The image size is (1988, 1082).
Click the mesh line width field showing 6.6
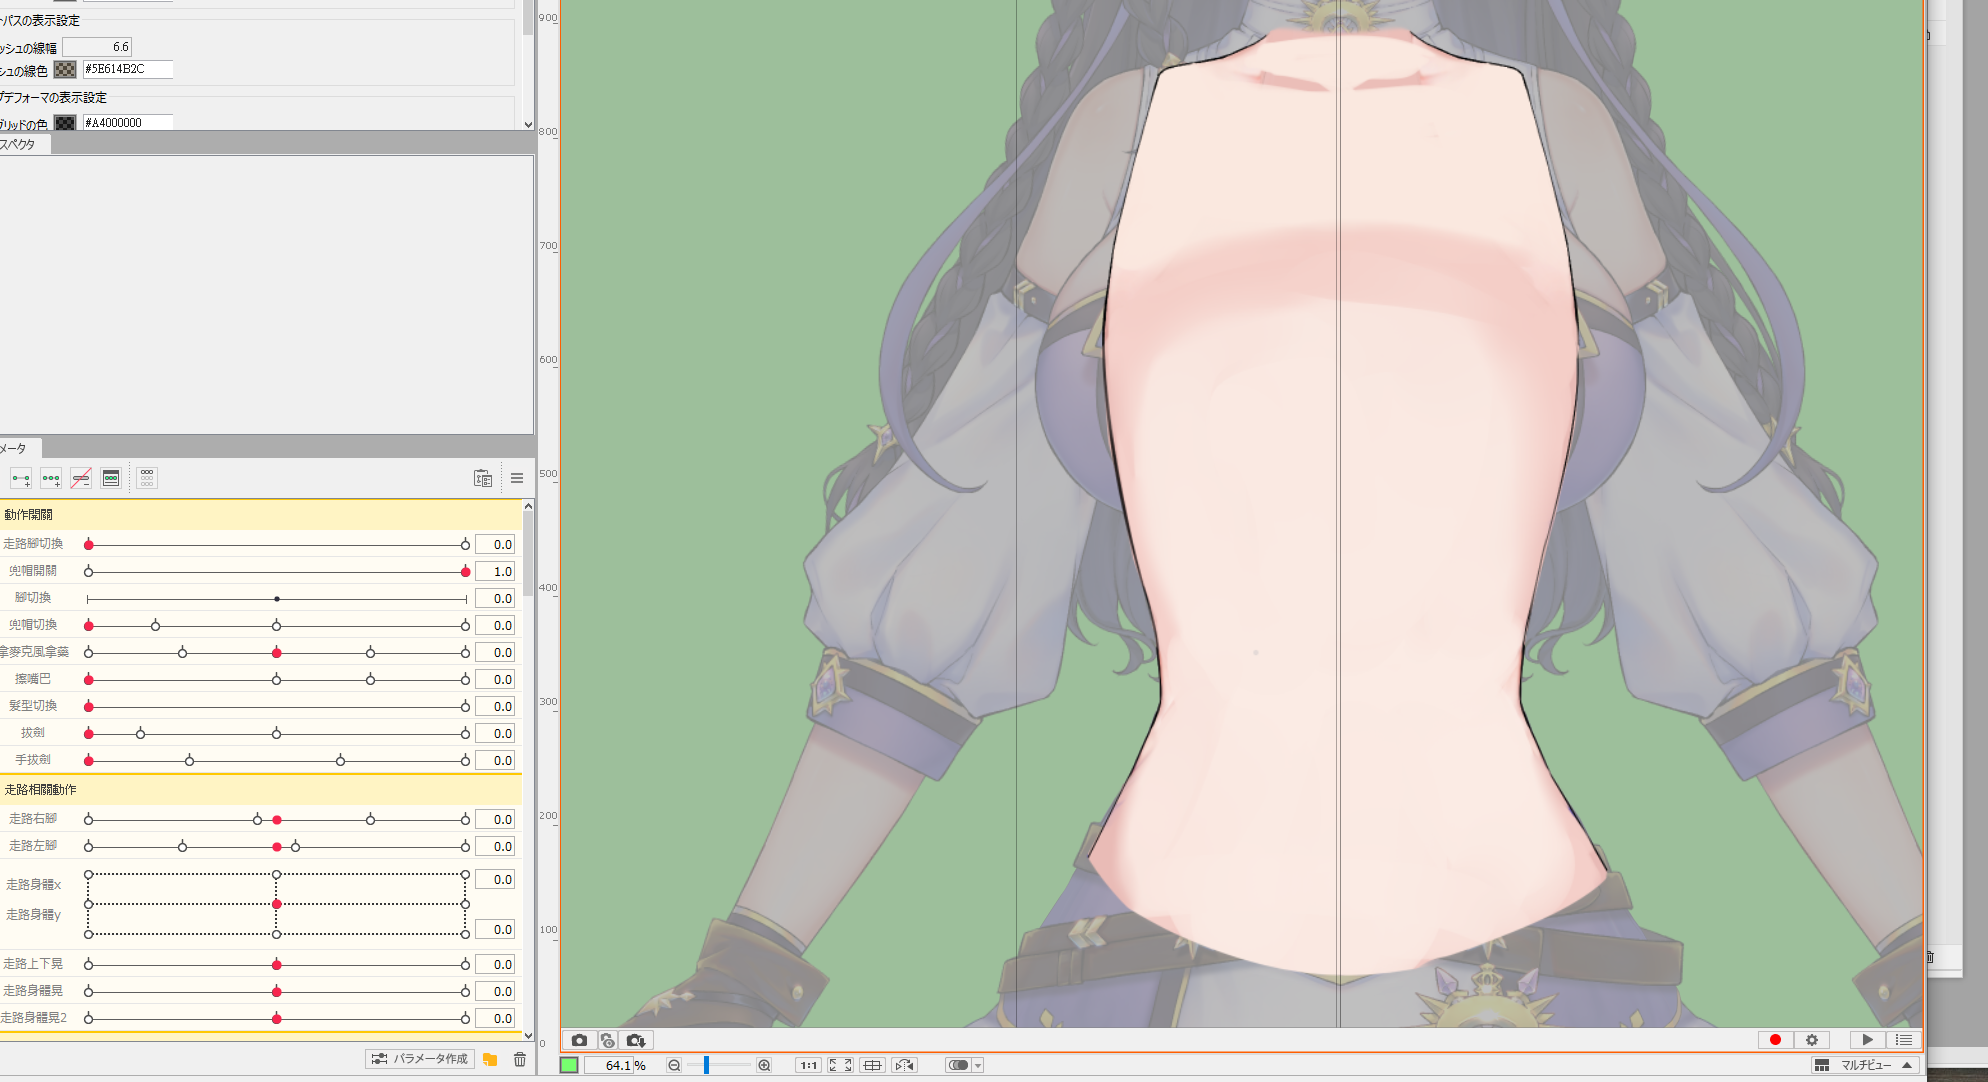pyautogui.click(x=97, y=47)
